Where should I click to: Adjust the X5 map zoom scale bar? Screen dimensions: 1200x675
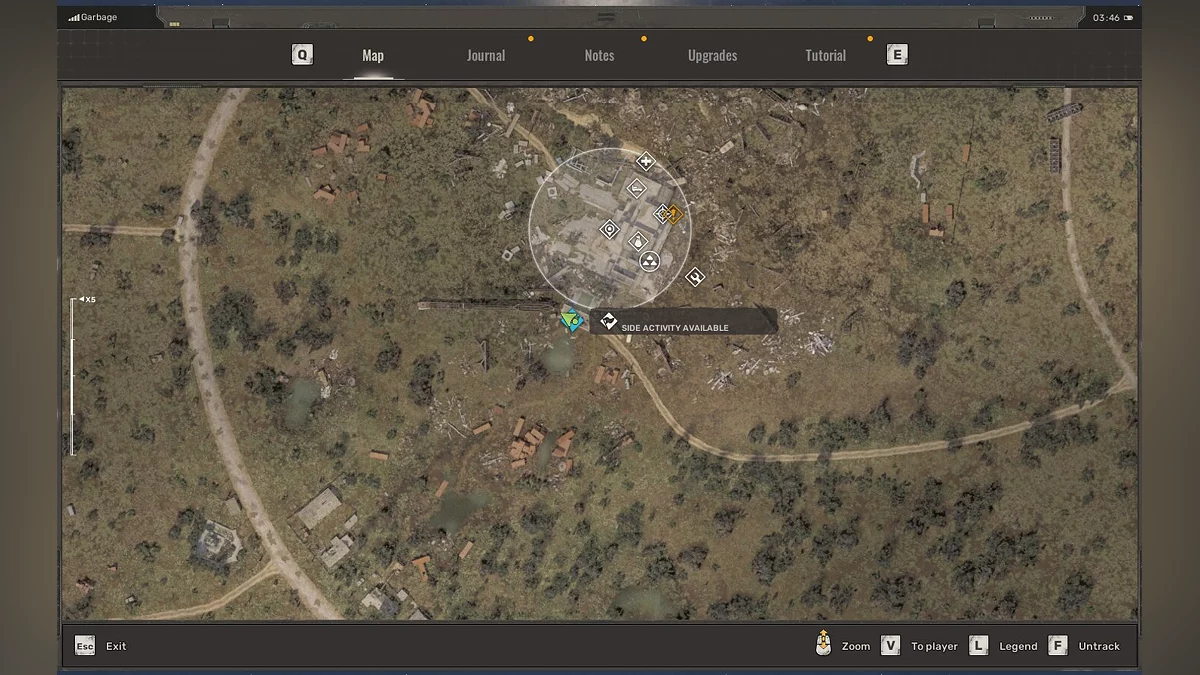point(72,377)
